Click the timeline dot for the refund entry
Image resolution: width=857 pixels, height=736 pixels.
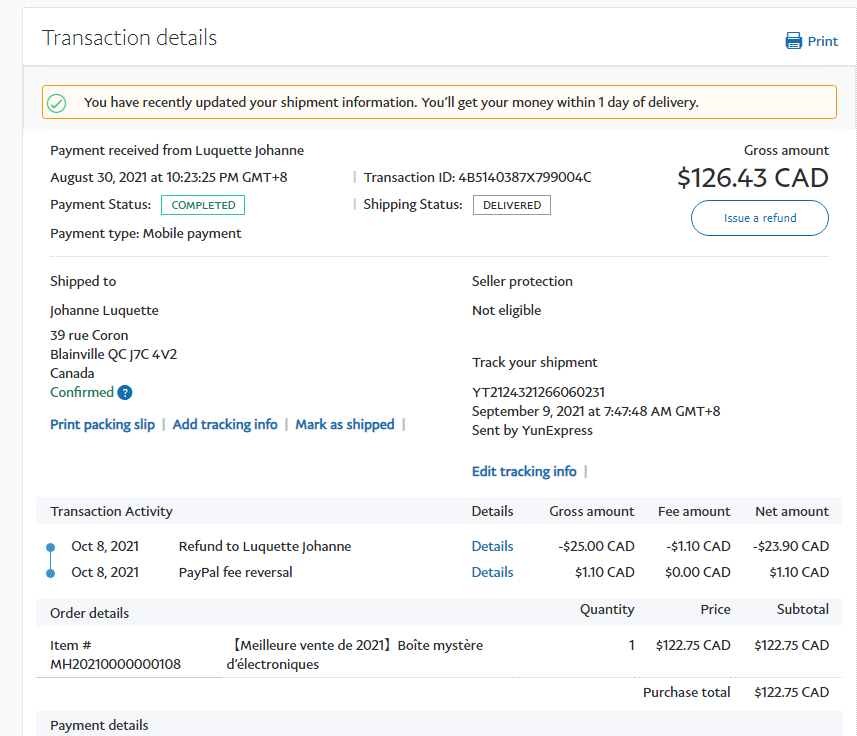(x=51, y=547)
